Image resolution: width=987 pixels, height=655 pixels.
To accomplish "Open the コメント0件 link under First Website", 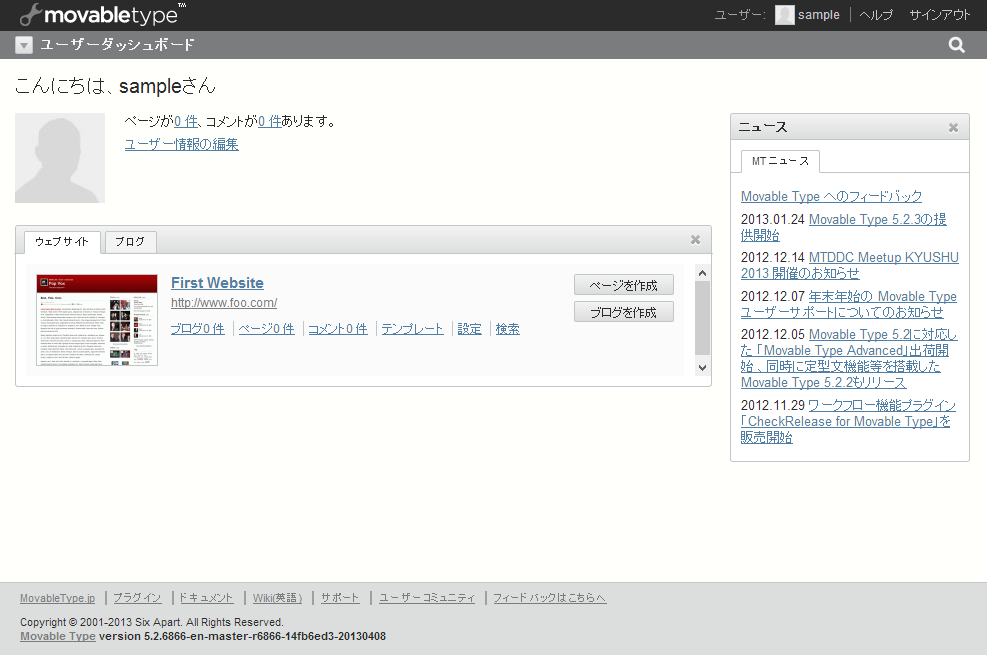I will click(337, 329).
